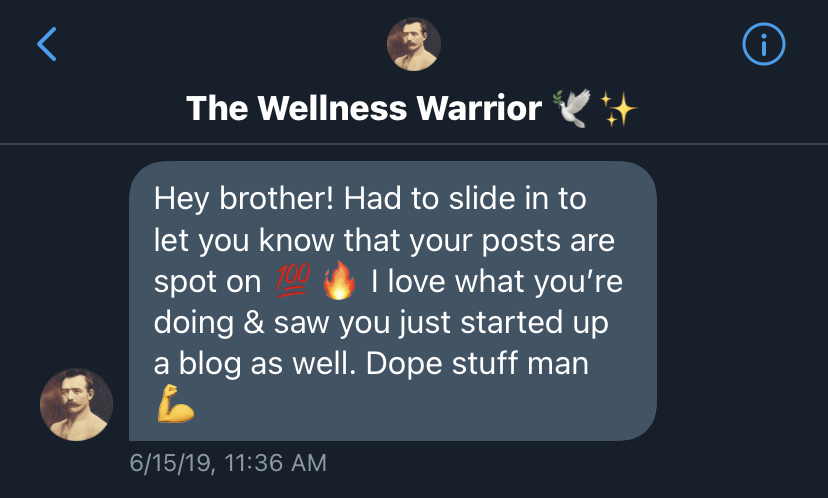828x498 pixels.
Task: Tap the divider line under the header
Action: pos(414,143)
